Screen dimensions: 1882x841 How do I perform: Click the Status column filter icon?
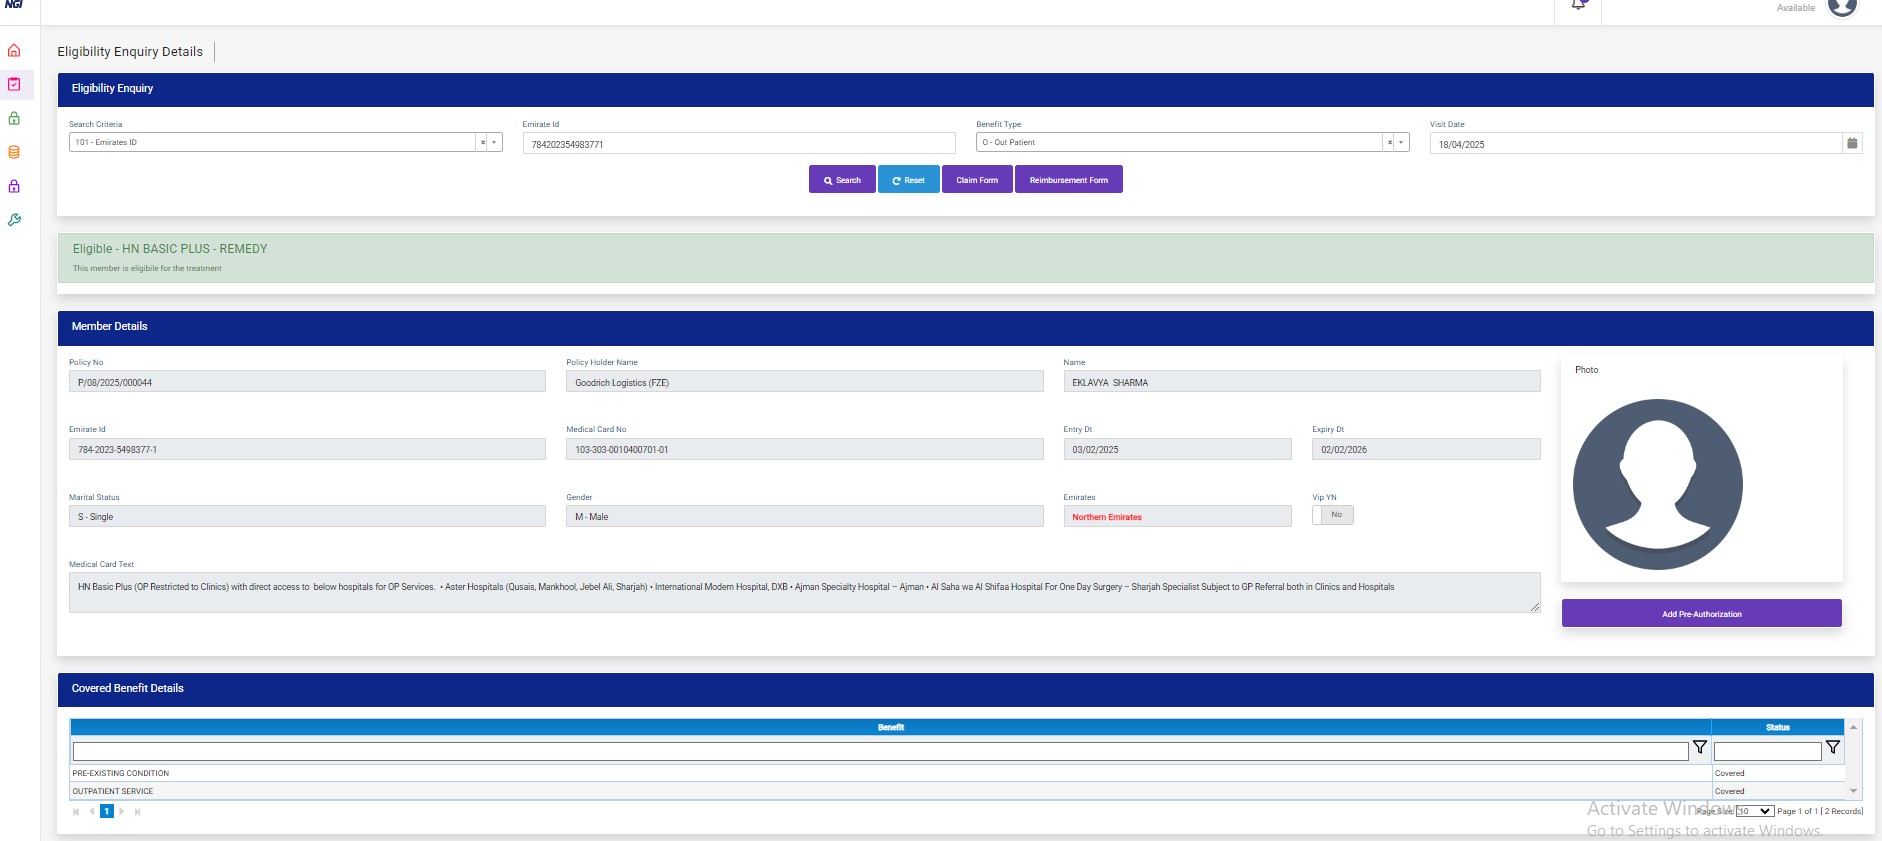point(1832,748)
